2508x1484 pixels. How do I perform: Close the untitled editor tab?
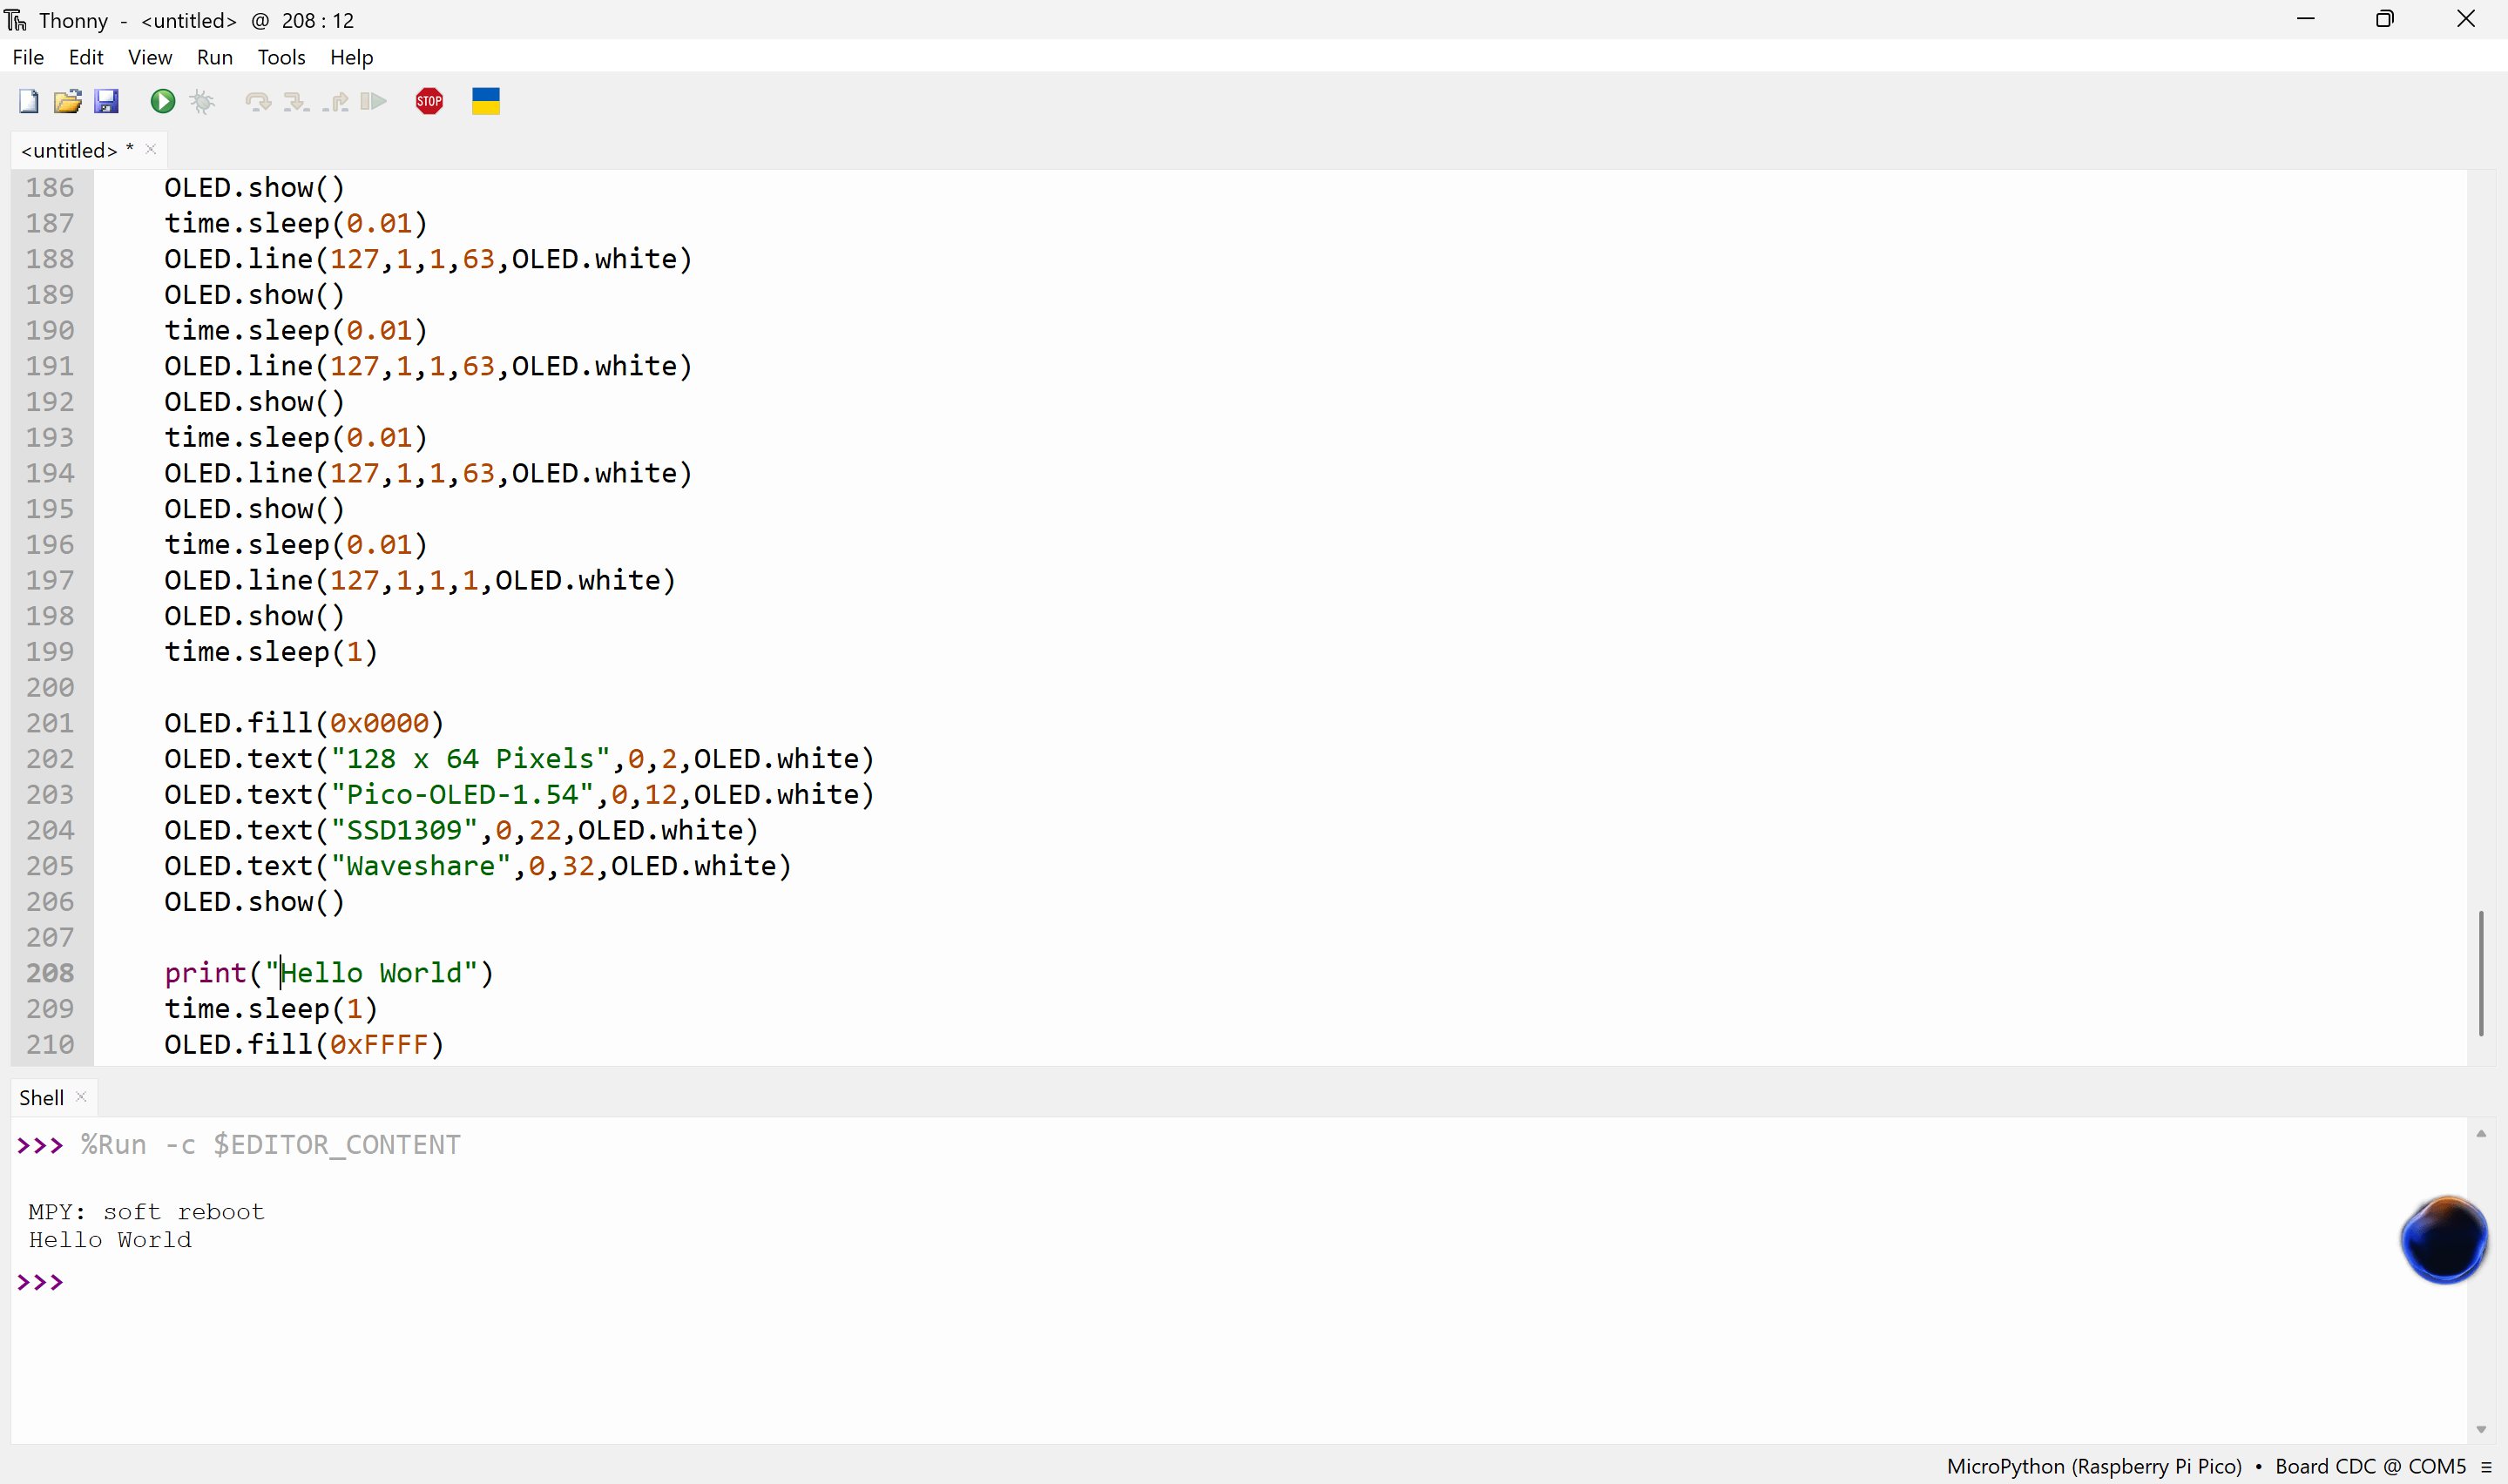tap(151, 149)
